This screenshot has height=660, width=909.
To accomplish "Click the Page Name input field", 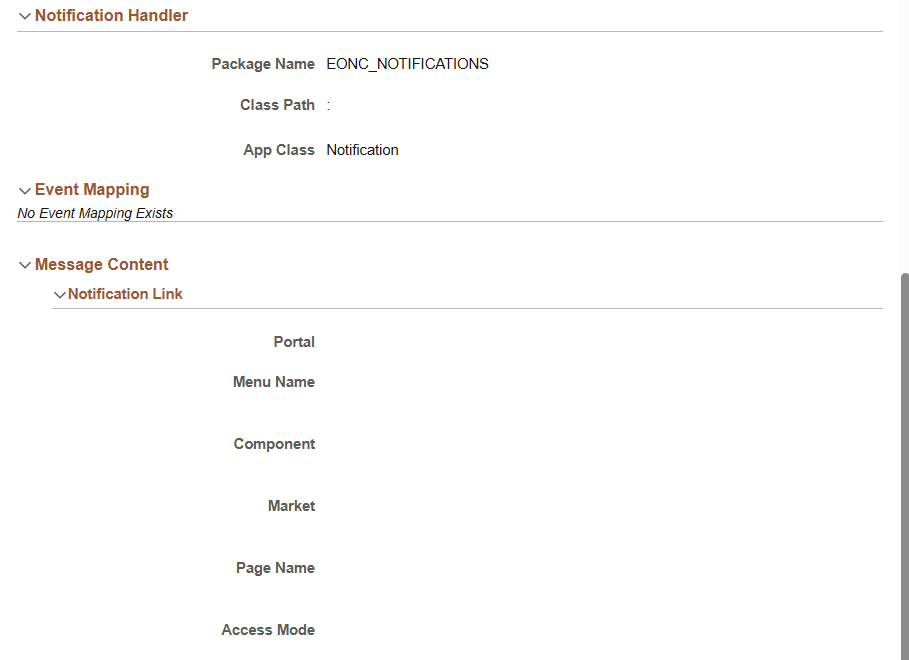I will coord(400,567).
